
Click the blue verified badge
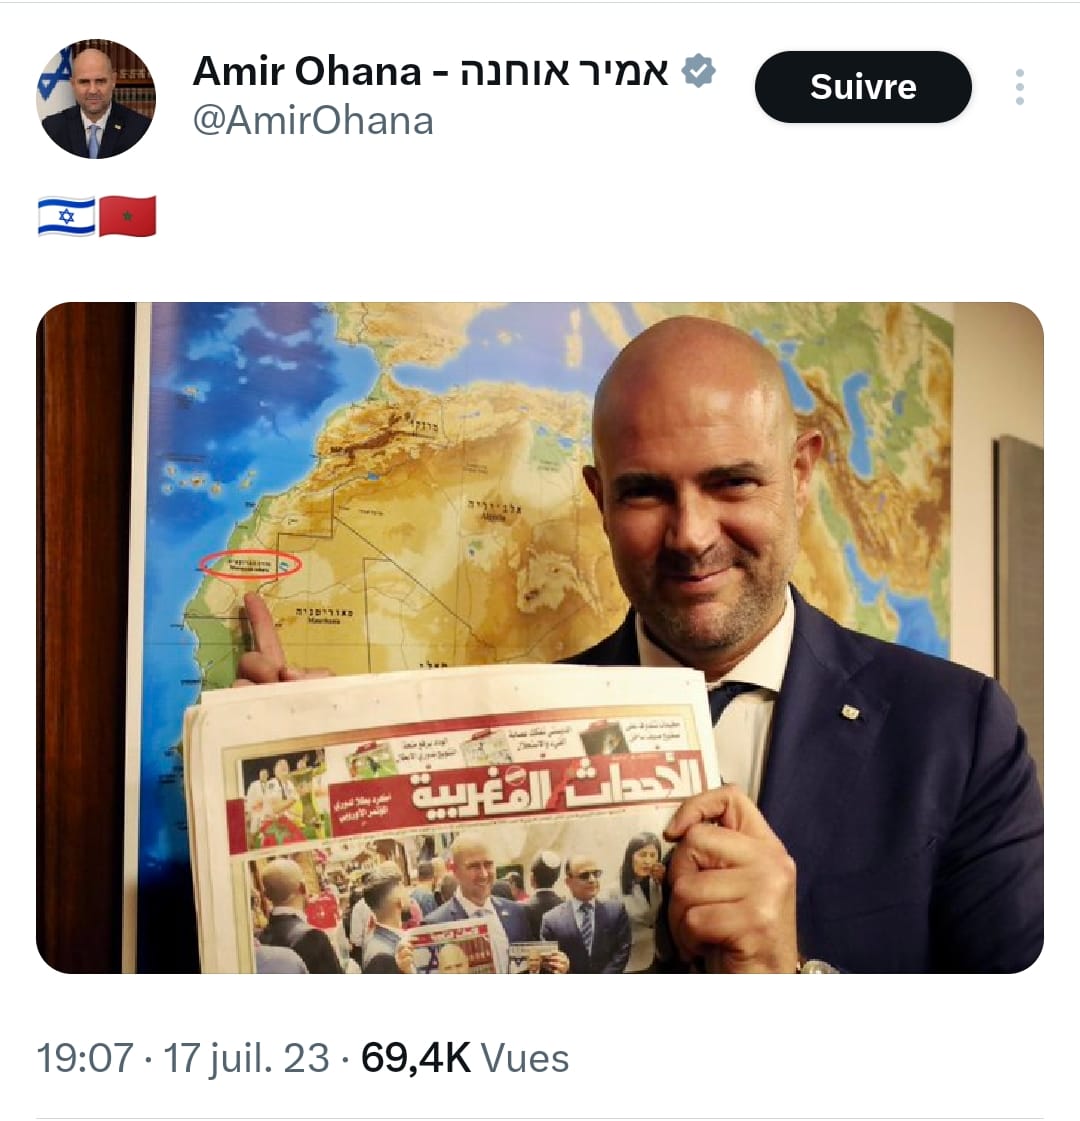click(x=698, y=71)
